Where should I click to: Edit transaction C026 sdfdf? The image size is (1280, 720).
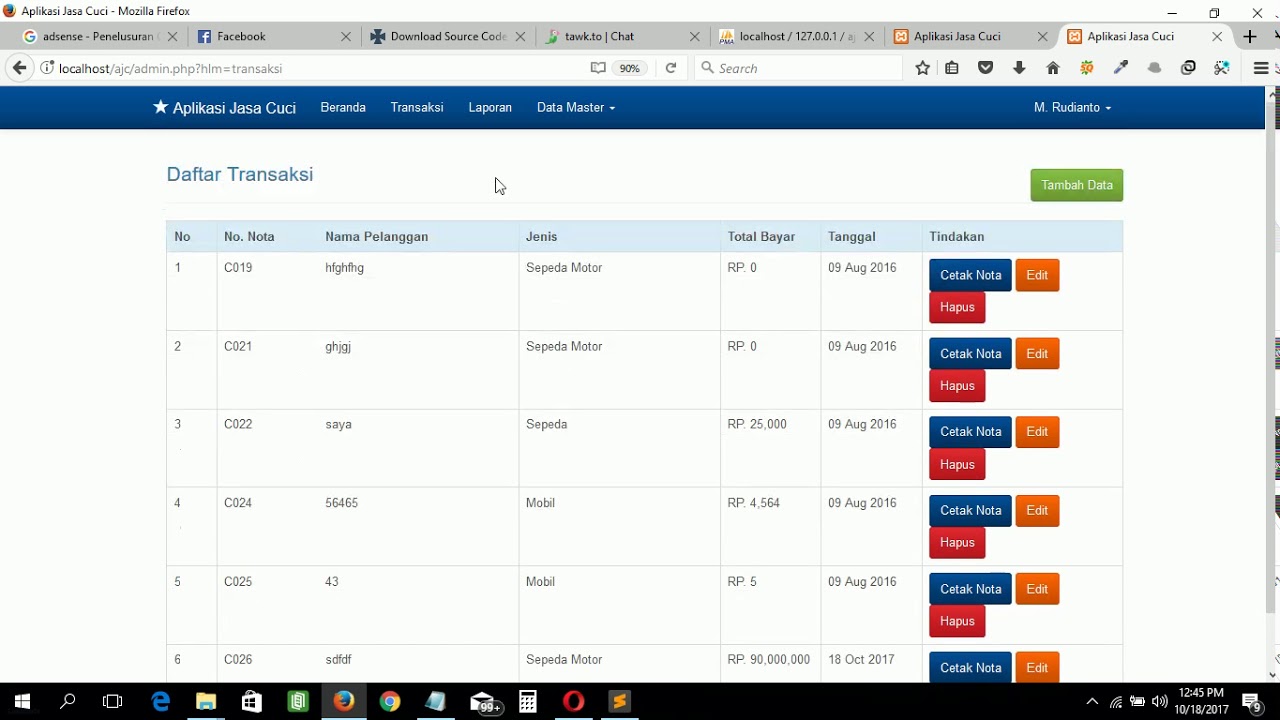click(1037, 668)
